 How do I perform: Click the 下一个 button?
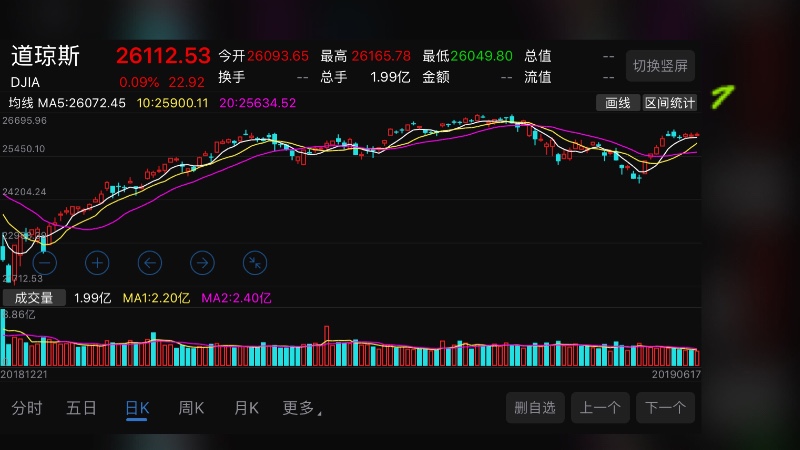click(x=665, y=408)
